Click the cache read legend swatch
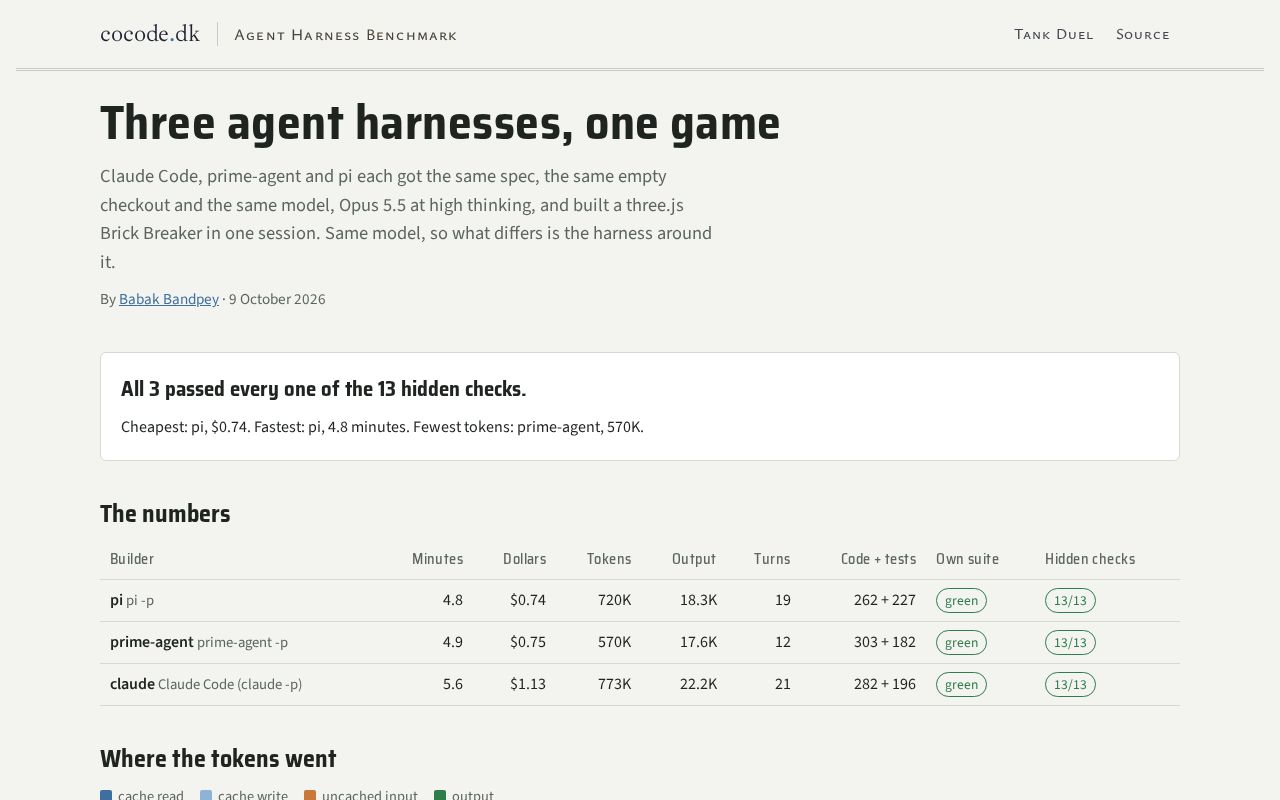 106,796
